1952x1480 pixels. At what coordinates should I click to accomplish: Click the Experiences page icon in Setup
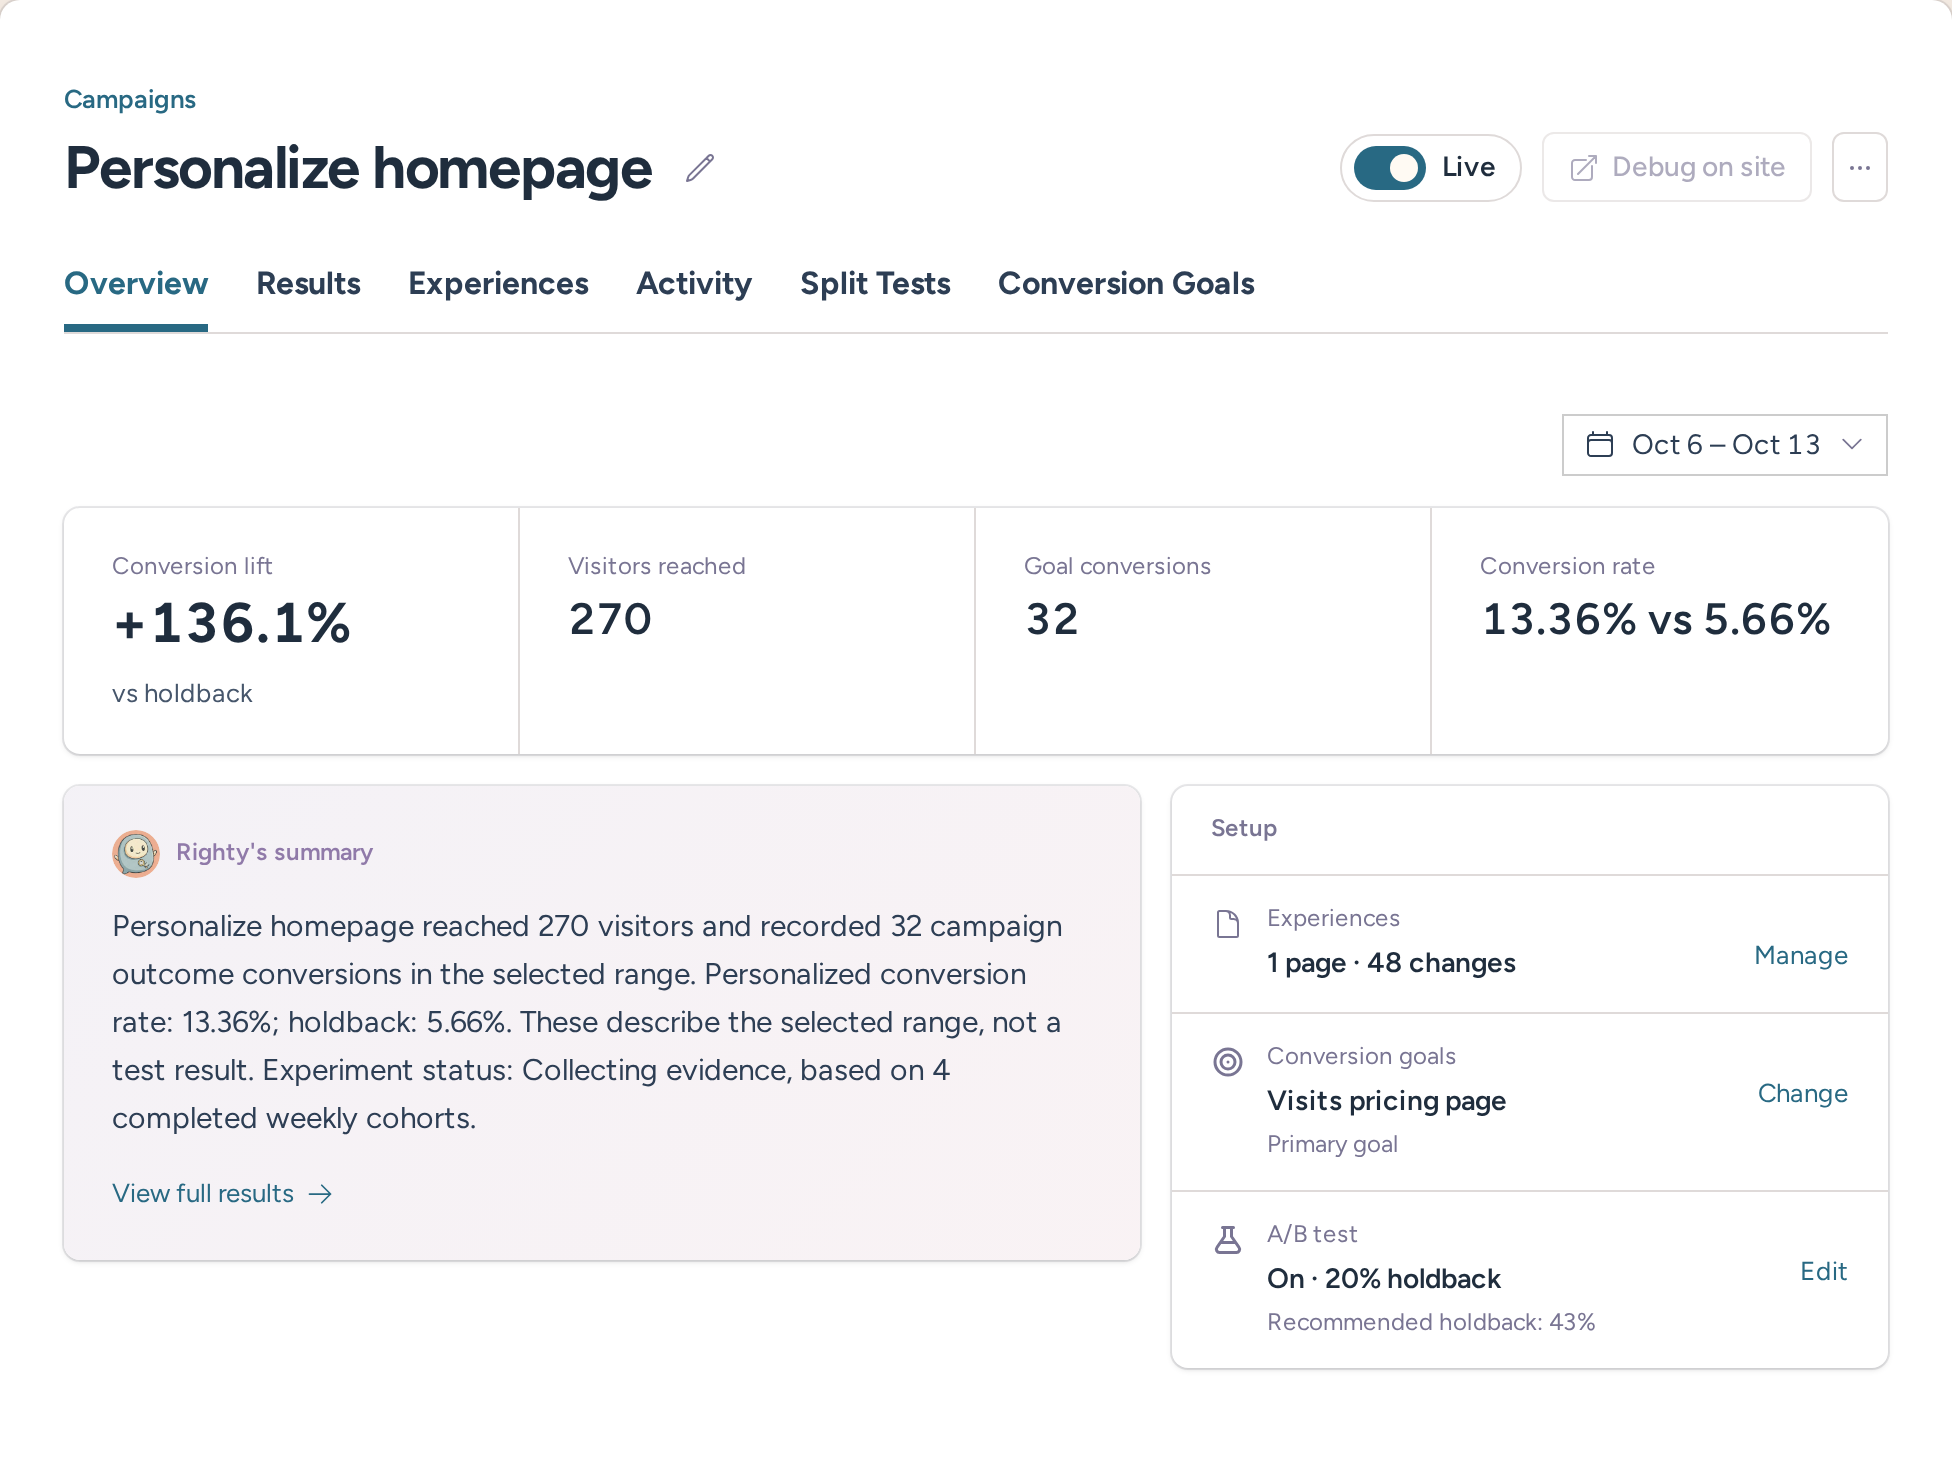coord(1228,924)
